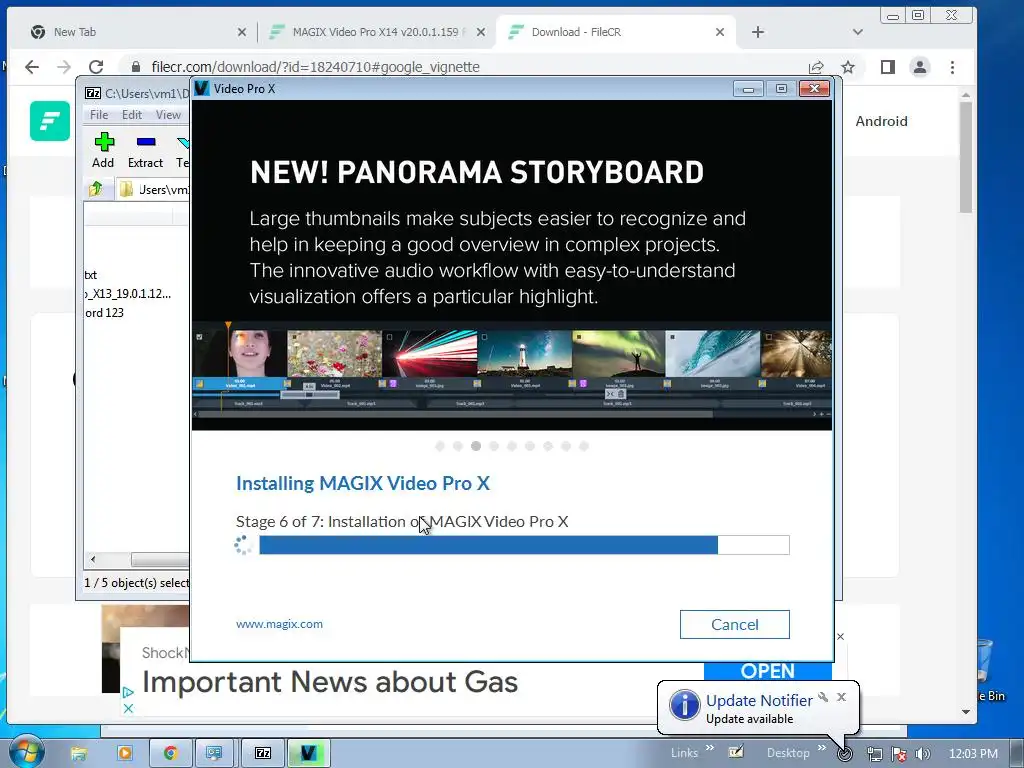Expand the Links toolbar chevron
The image size is (1024, 768).
(x=710, y=748)
